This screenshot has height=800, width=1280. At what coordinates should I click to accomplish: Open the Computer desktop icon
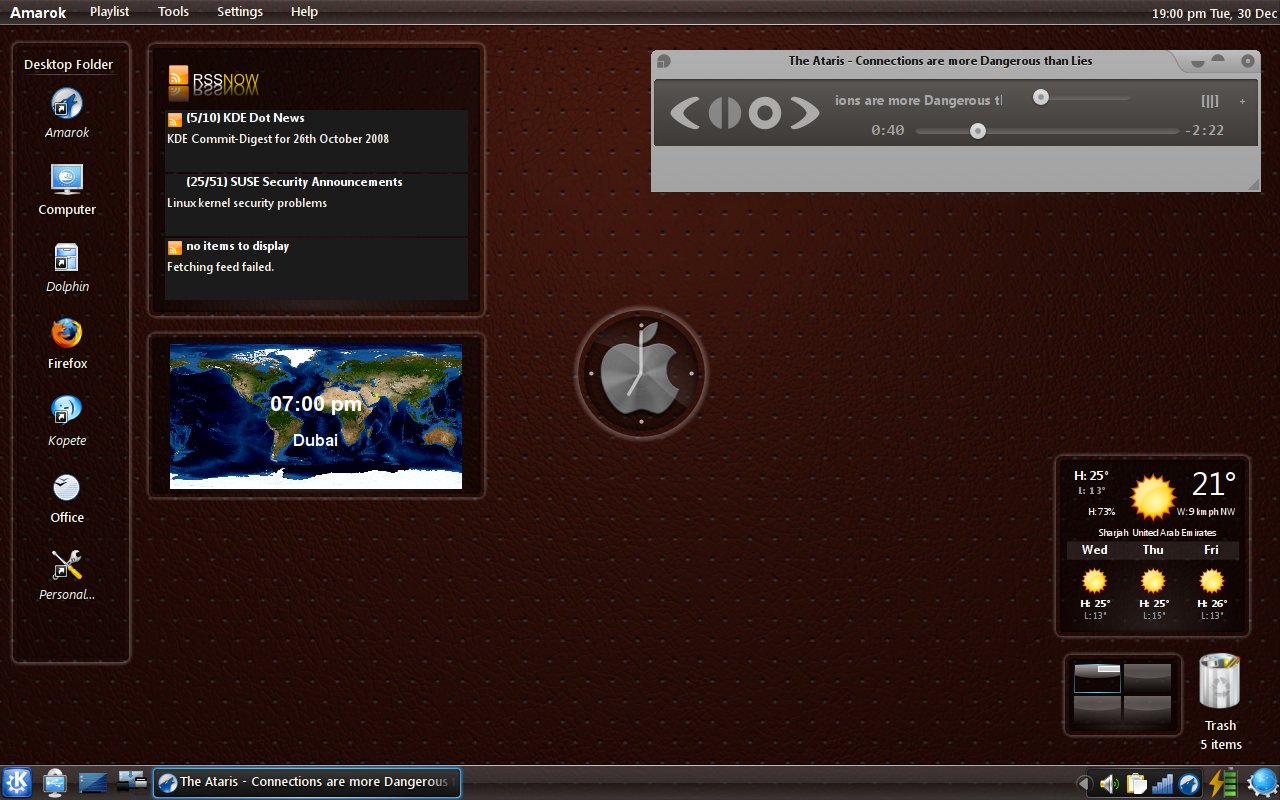[67, 180]
